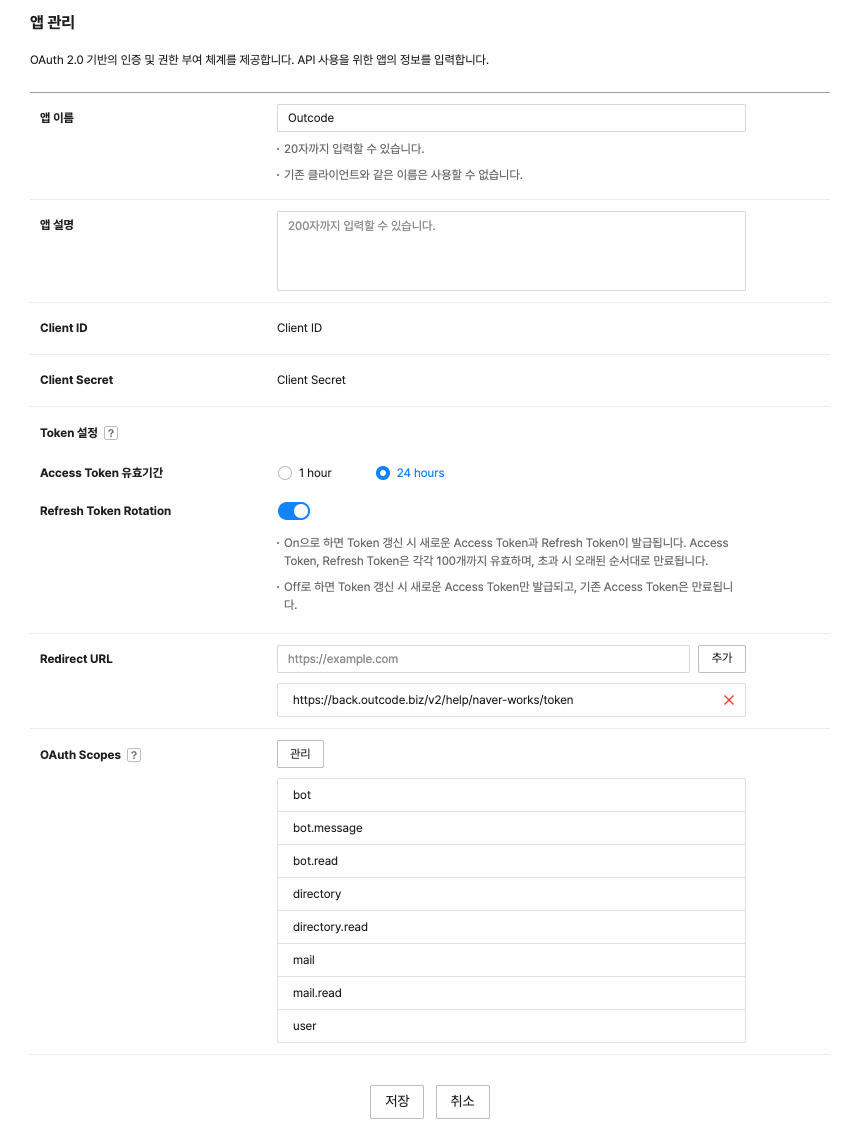This screenshot has height=1146, width=857.
Task: Focus the 앱 이름 field containing Outcode
Action: pos(511,118)
